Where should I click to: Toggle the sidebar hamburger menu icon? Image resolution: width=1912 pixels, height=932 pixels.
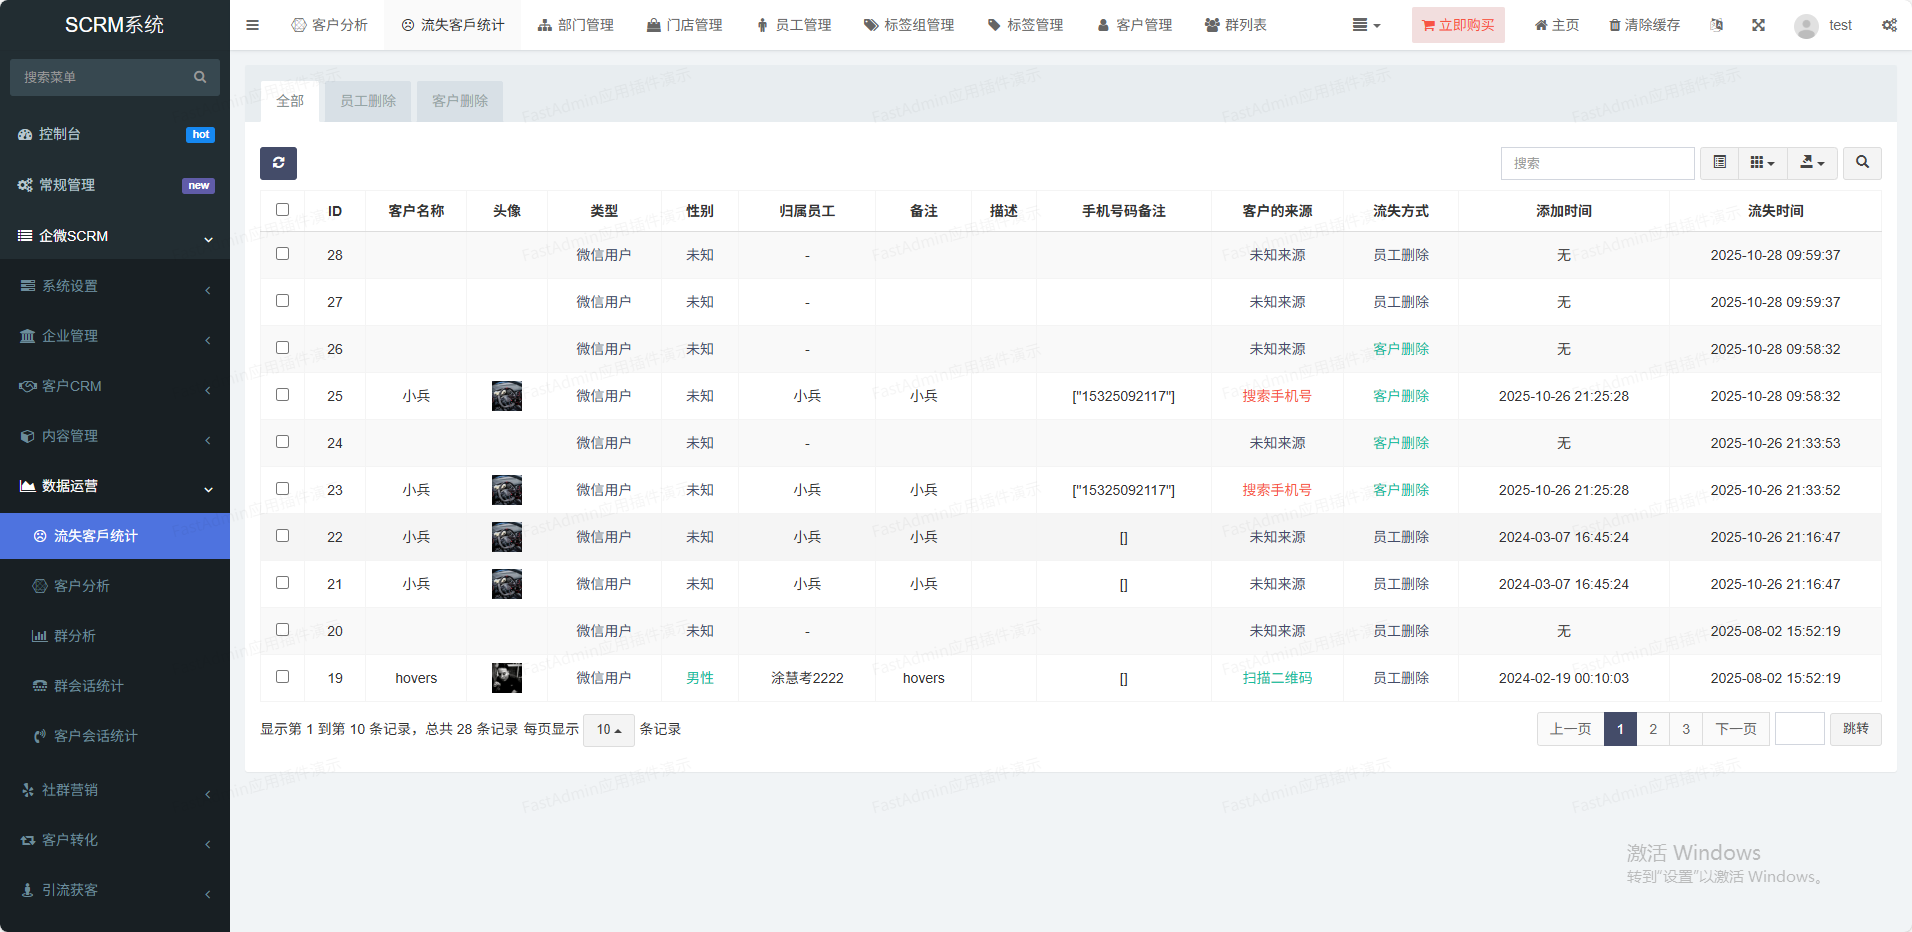(252, 25)
